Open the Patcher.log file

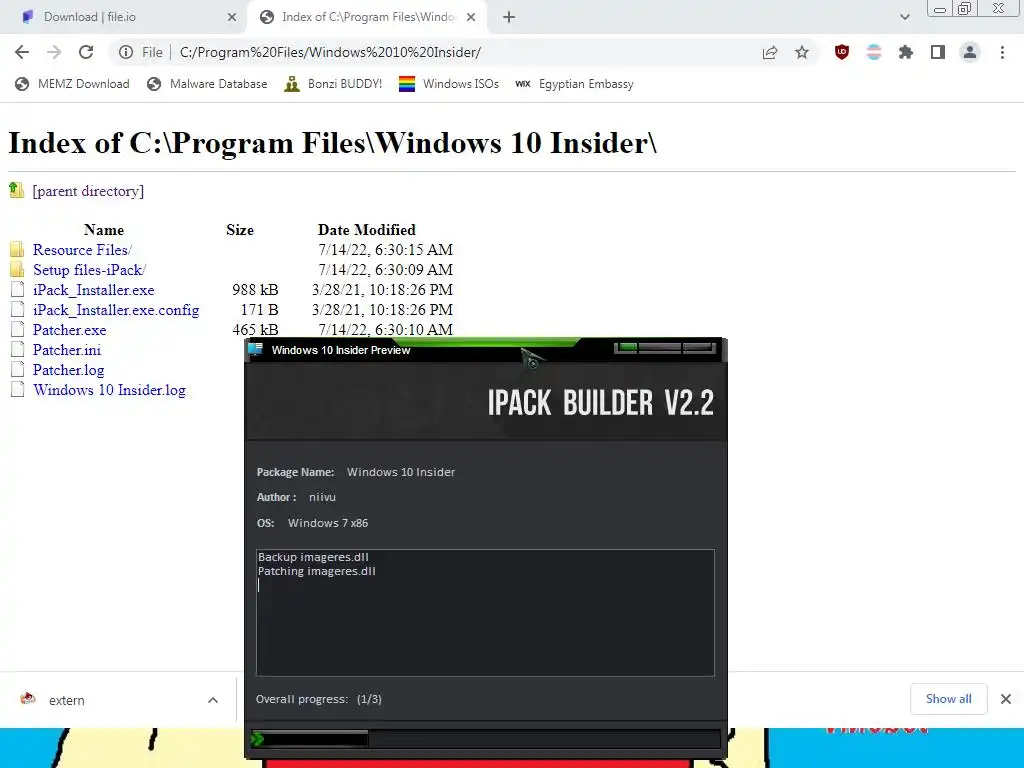[69, 370]
